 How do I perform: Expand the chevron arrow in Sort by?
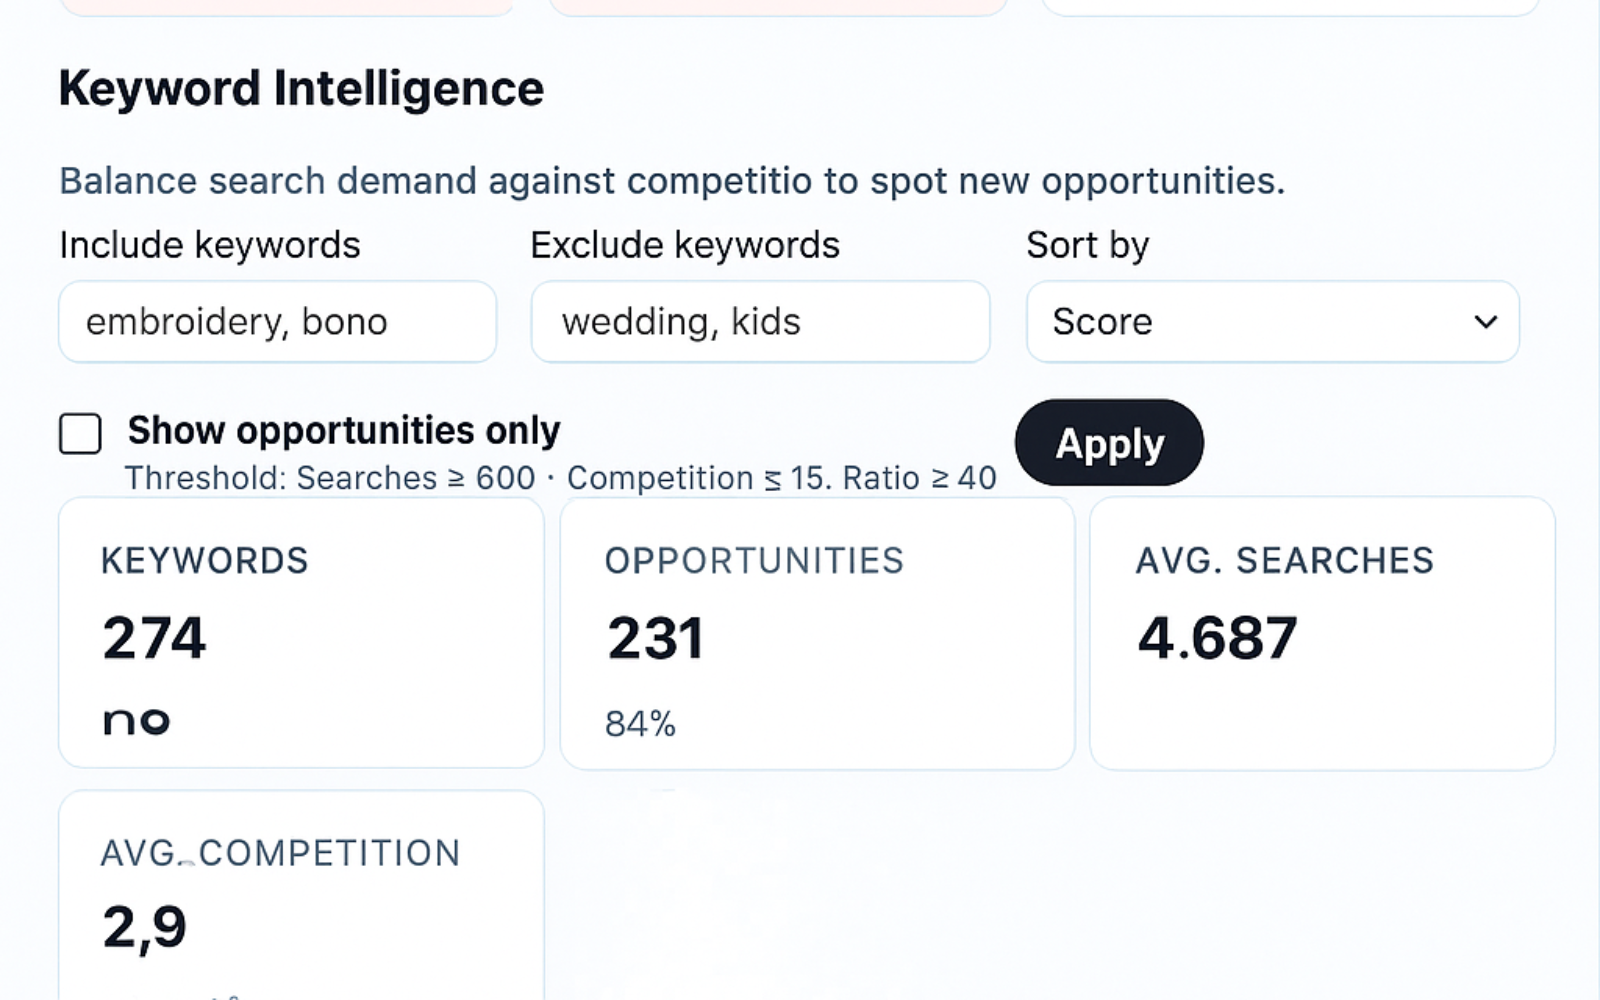pos(1486,322)
